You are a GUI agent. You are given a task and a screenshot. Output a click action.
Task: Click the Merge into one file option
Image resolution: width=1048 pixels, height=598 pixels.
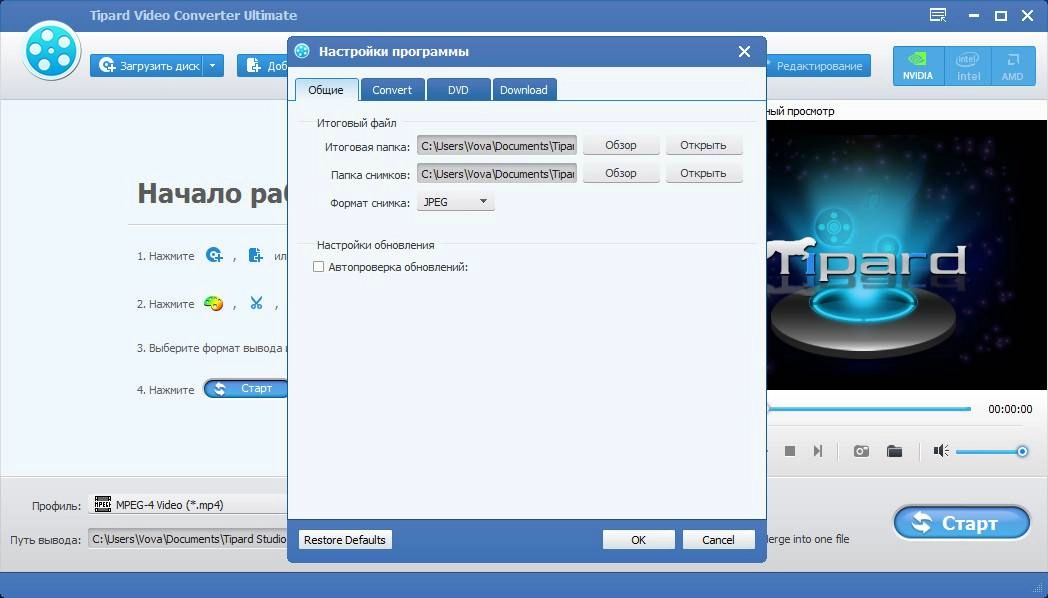(x=808, y=539)
